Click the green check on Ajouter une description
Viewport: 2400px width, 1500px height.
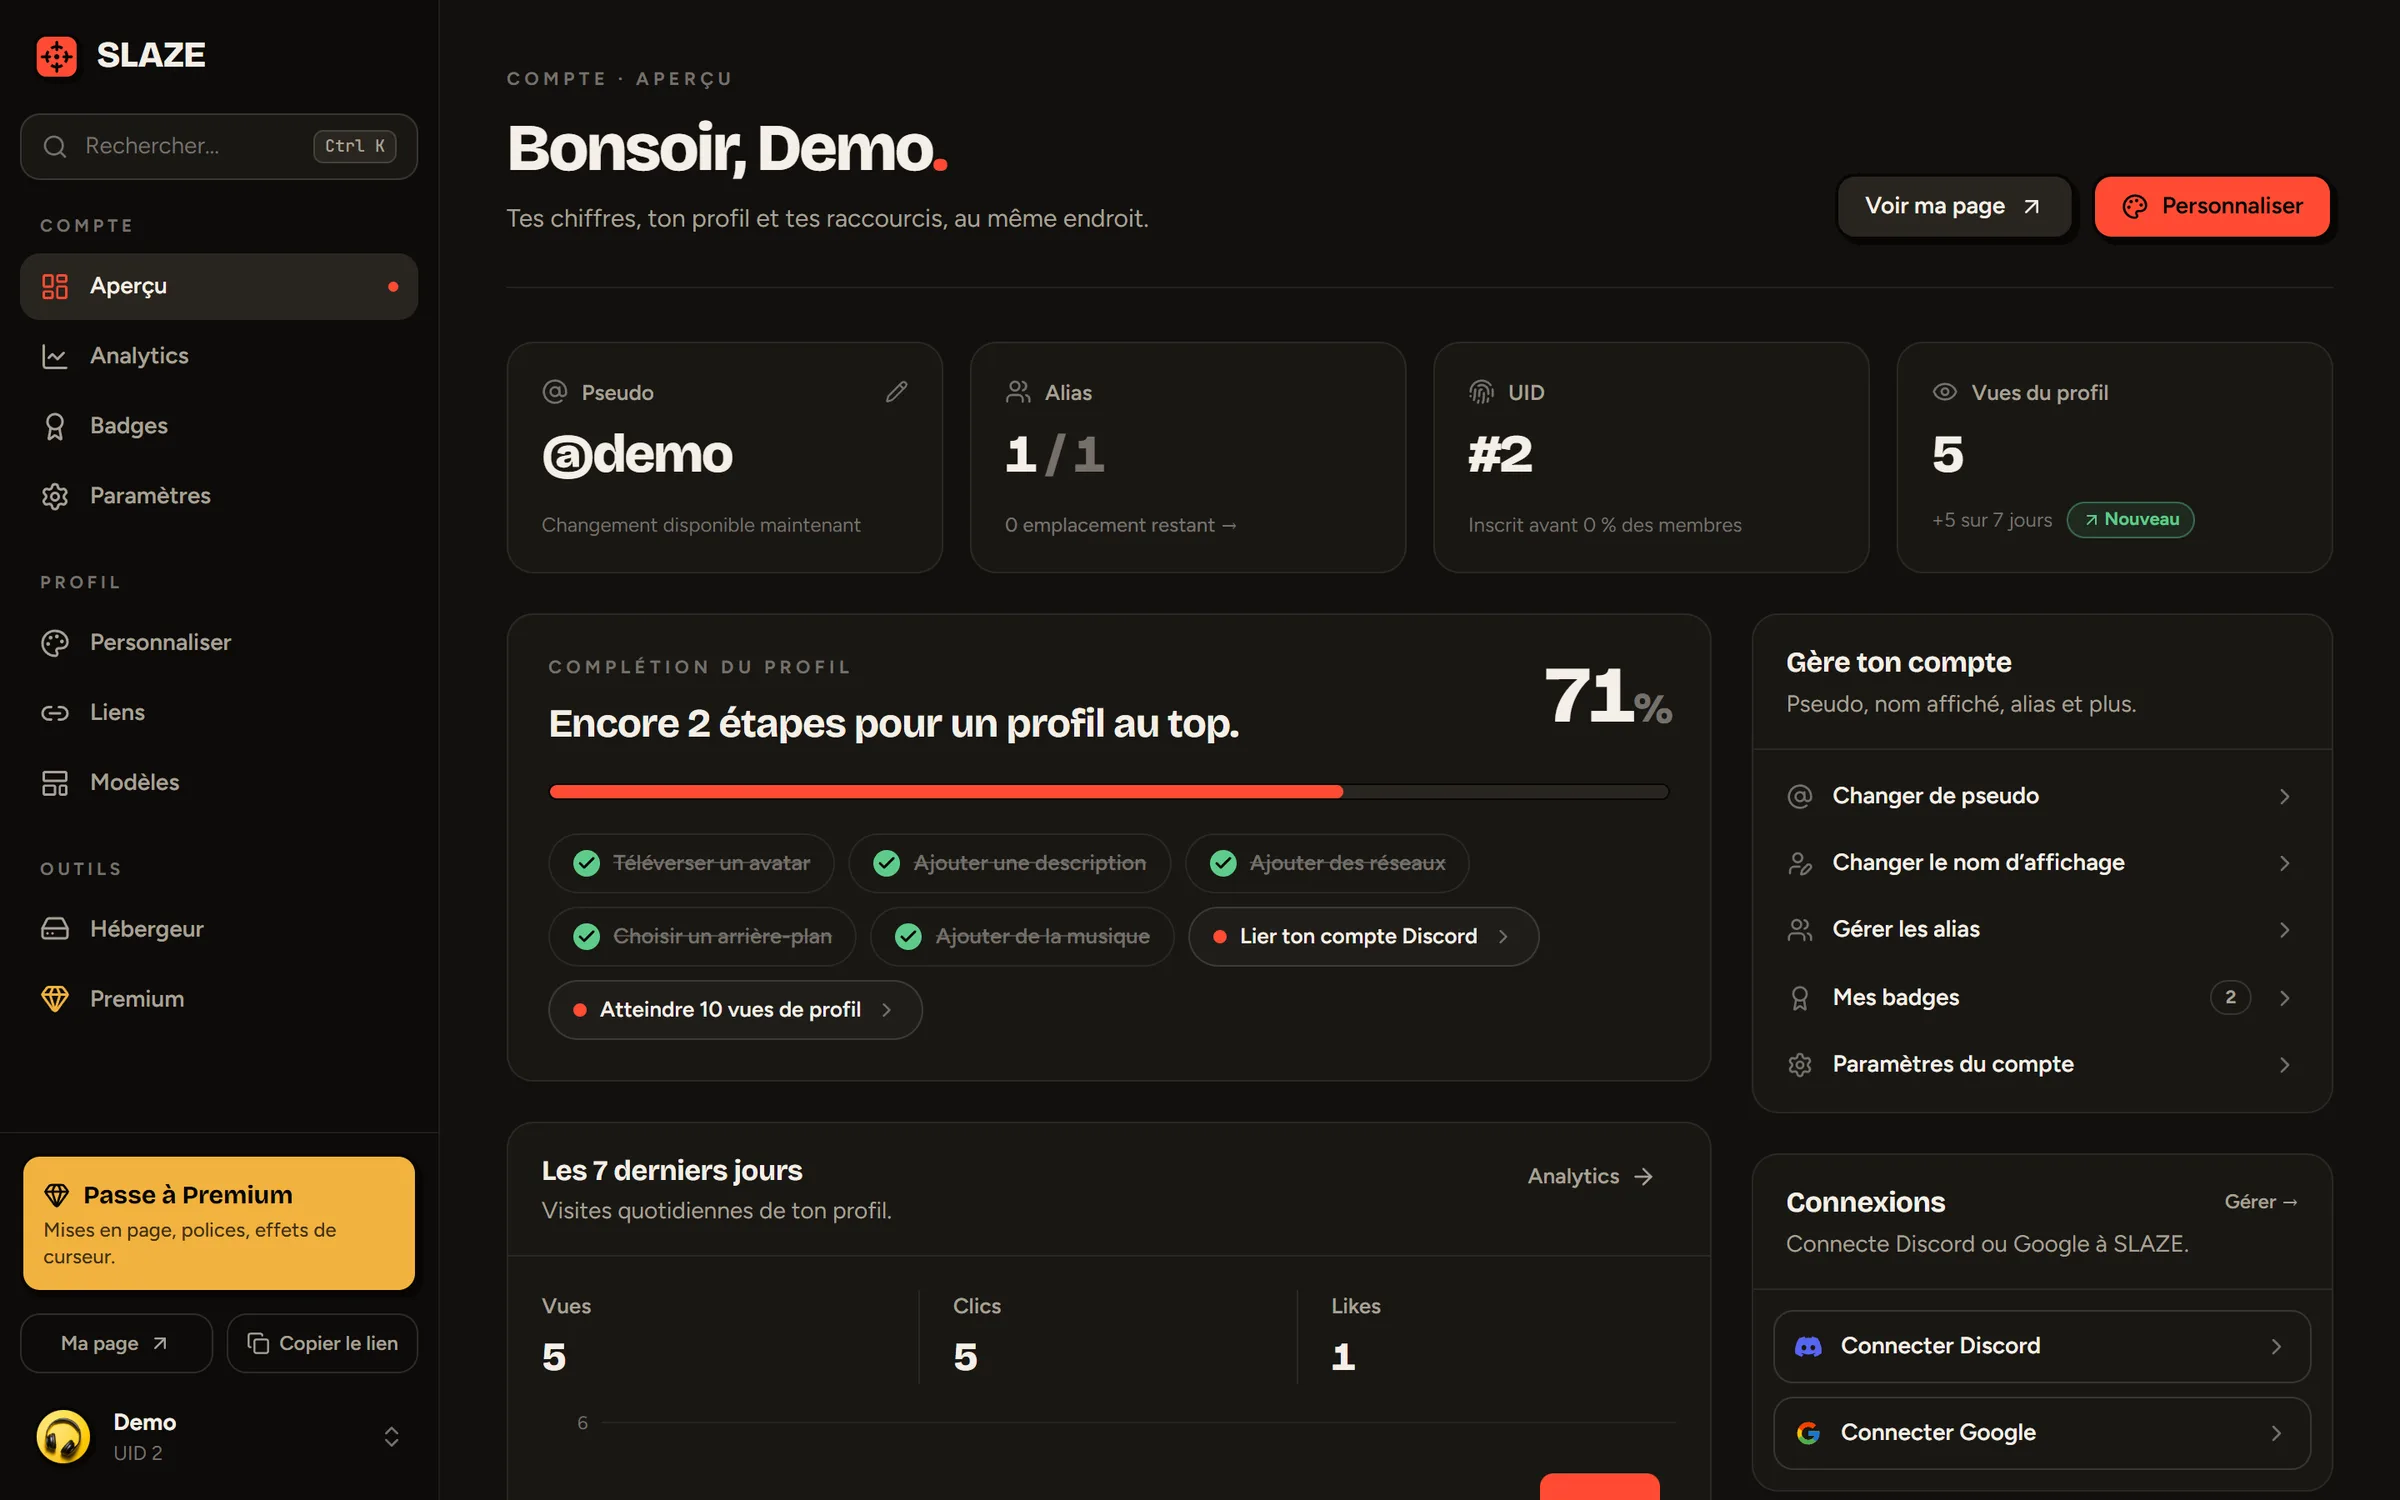pyautogui.click(x=887, y=863)
